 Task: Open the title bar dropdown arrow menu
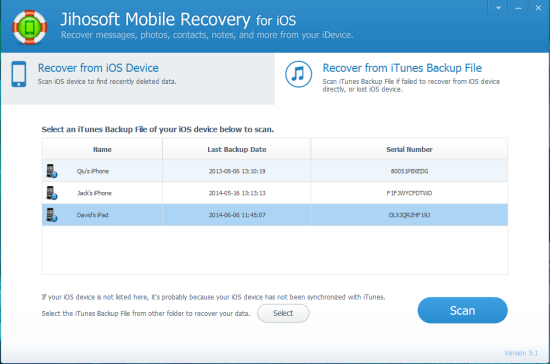[x=498, y=8]
